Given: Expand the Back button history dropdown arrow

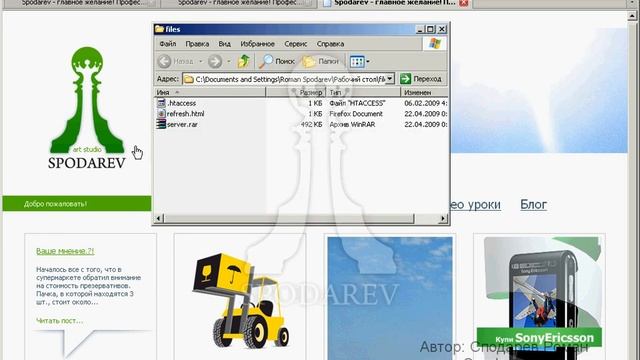Looking at the screenshot, I should coord(200,62).
